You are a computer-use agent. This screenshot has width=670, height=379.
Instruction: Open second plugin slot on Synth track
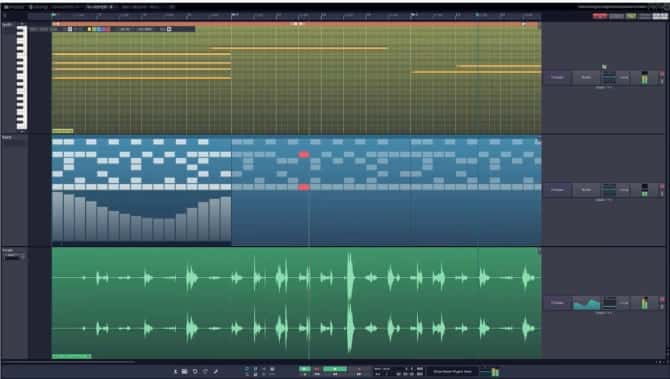click(586, 77)
